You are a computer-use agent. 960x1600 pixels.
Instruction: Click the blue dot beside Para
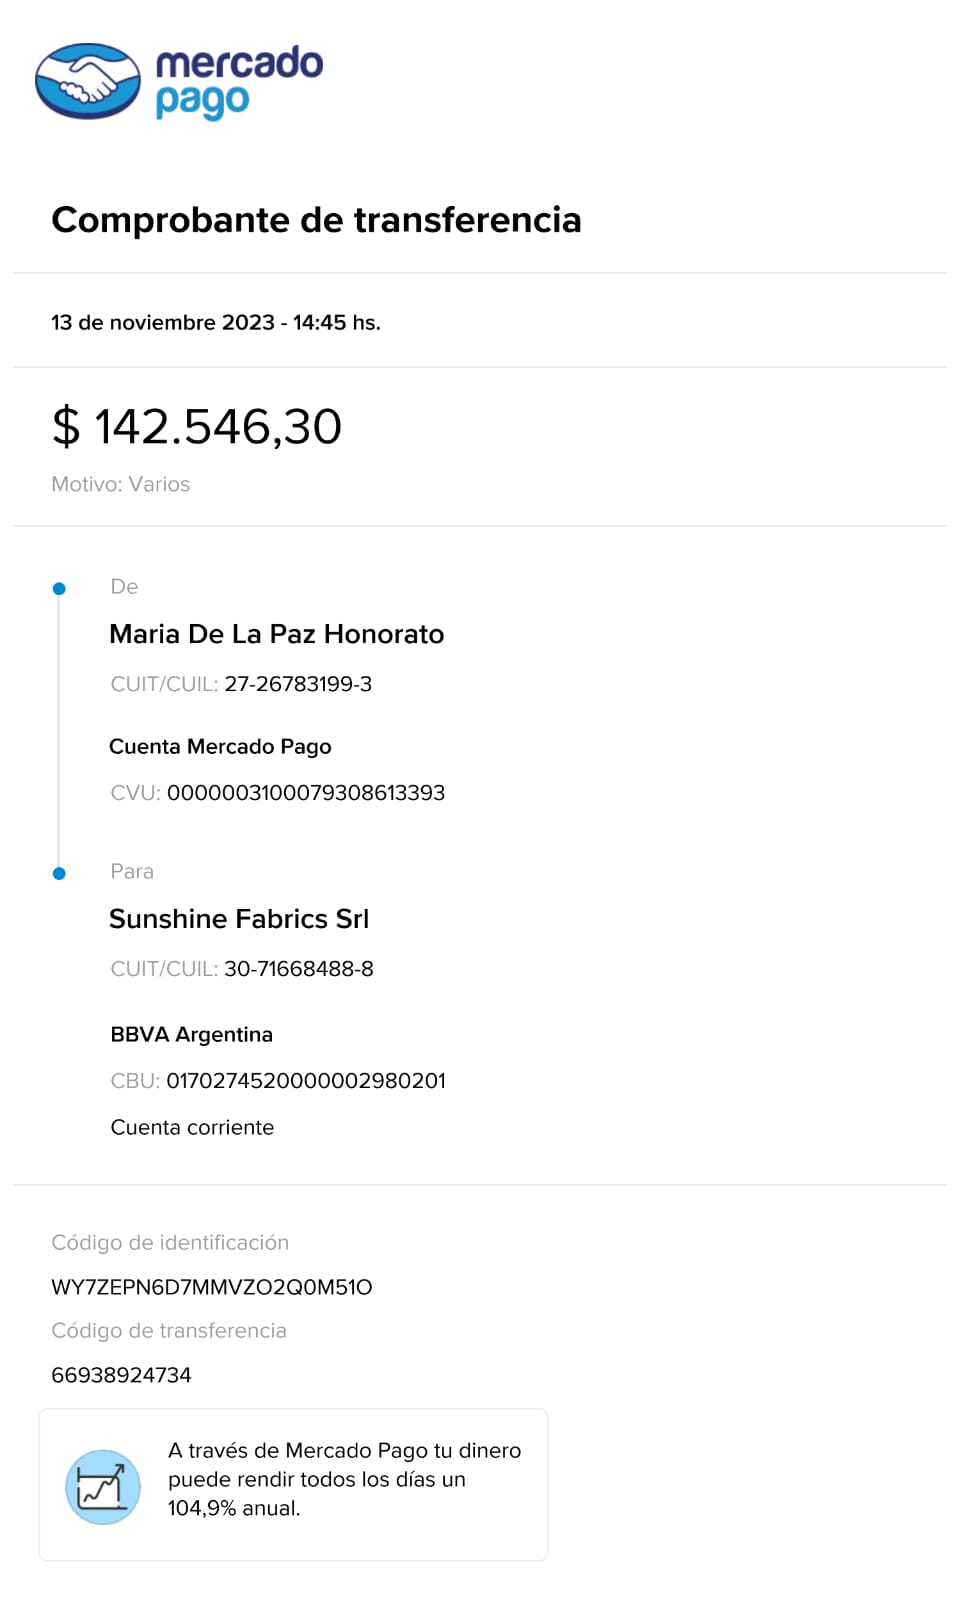(x=59, y=874)
